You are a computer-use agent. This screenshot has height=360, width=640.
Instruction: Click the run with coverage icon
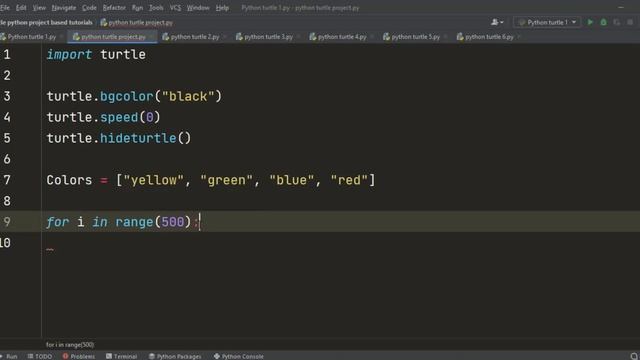[617, 22]
